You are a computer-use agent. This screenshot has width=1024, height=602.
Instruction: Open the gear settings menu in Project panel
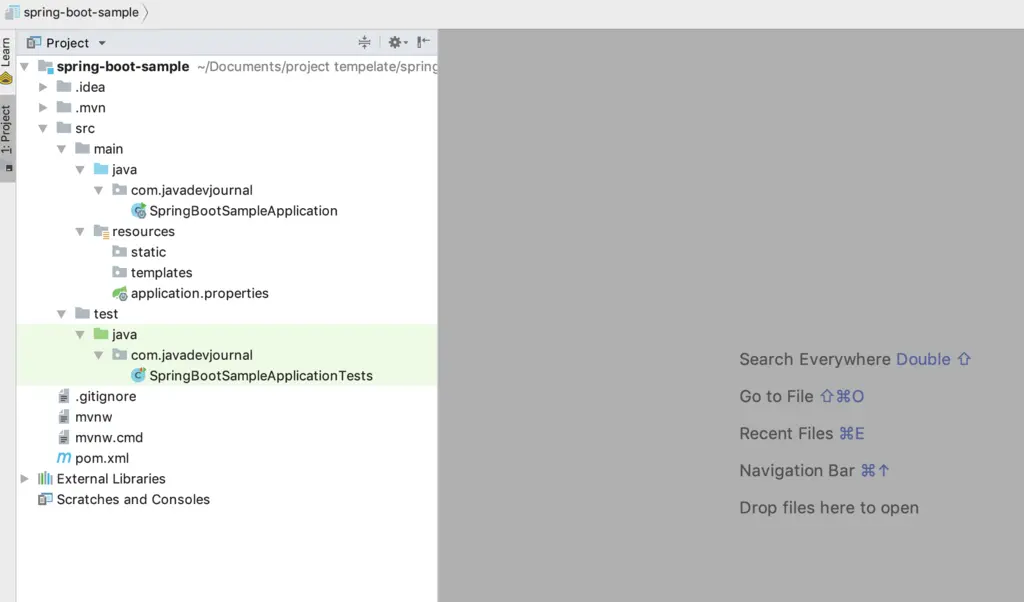coord(397,42)
